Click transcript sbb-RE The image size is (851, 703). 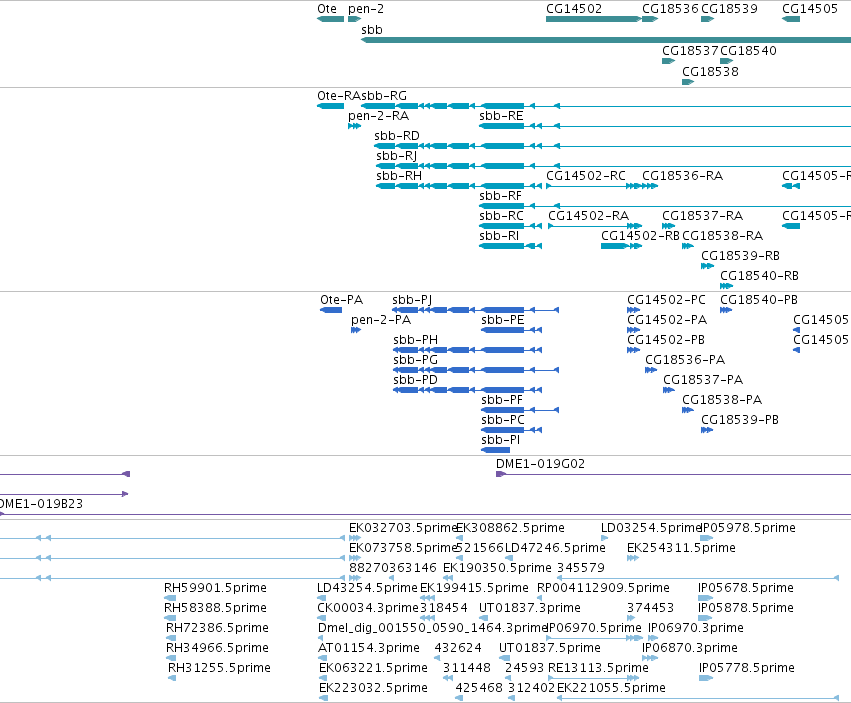tap(665, 126)
